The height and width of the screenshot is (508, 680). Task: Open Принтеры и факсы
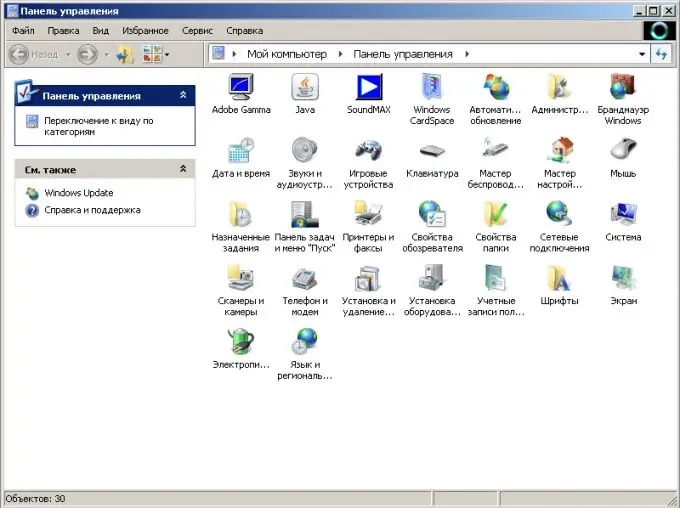(x=369, y=227)
